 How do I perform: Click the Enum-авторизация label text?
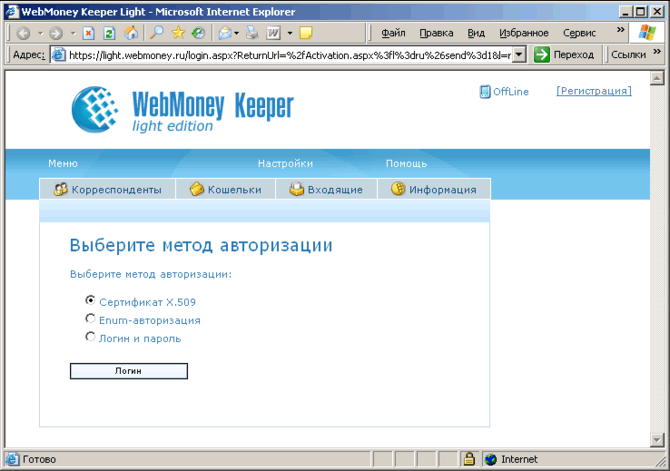(x=150, y=321)
